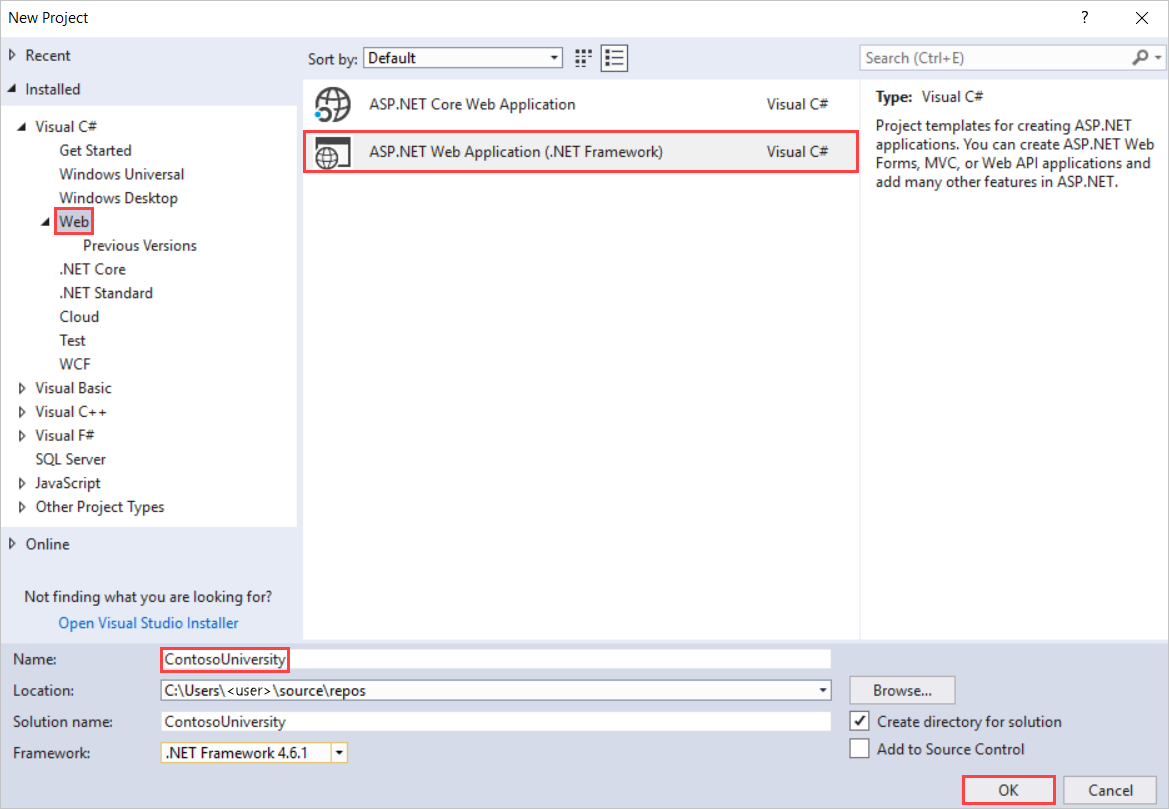Click the ASP.NET Core Web Application globe icon
Image resolution: width=1169 pixels, height=809 pixels.
(332, 104)
